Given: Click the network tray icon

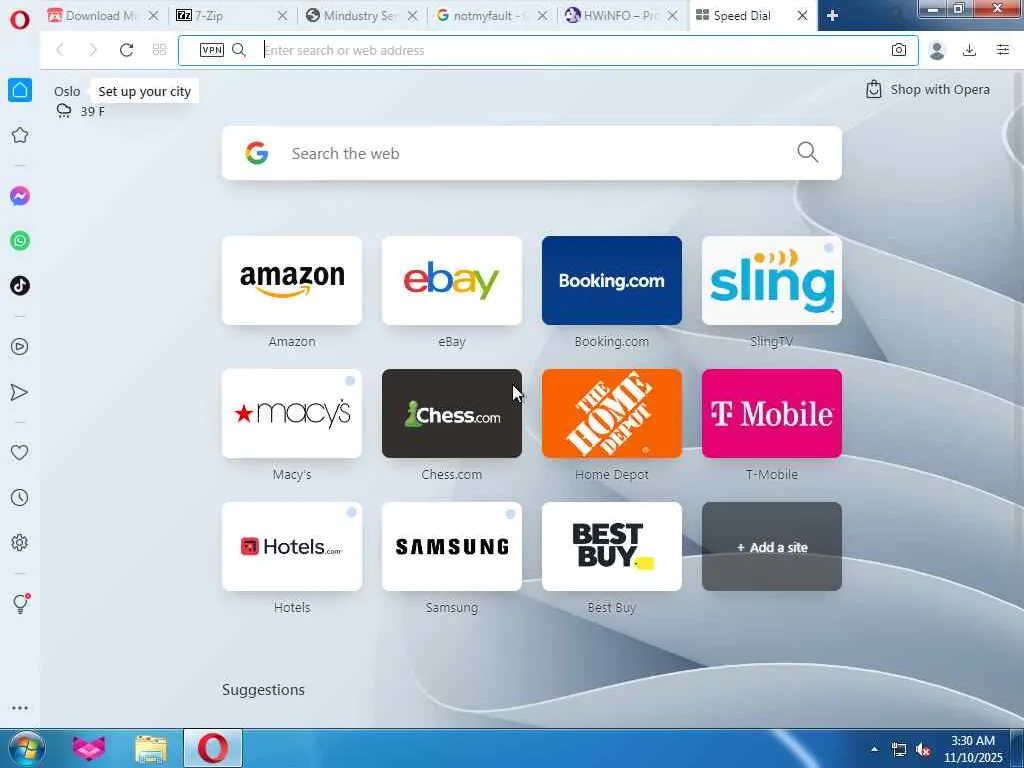Looking at the screenshot, I should 899,750.
